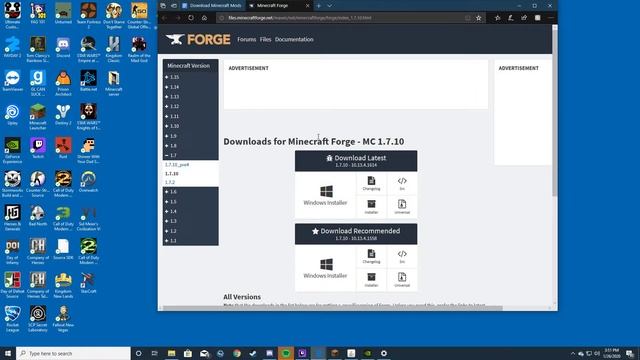The image size is (640, 360).
Task: Select version 1.7.10_pre4 in sidebar
Action: point(177,165)
